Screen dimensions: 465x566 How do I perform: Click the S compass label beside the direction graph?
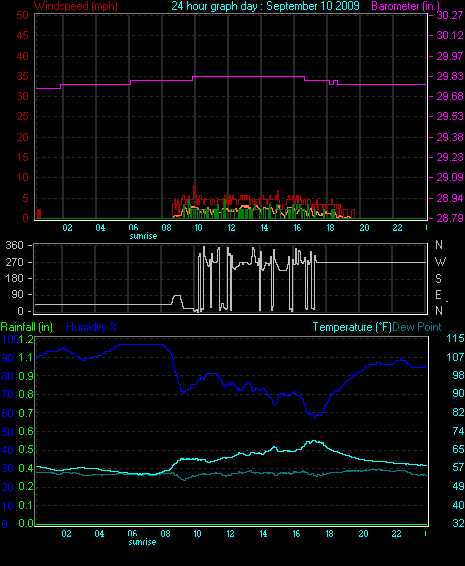coord(438,279)
